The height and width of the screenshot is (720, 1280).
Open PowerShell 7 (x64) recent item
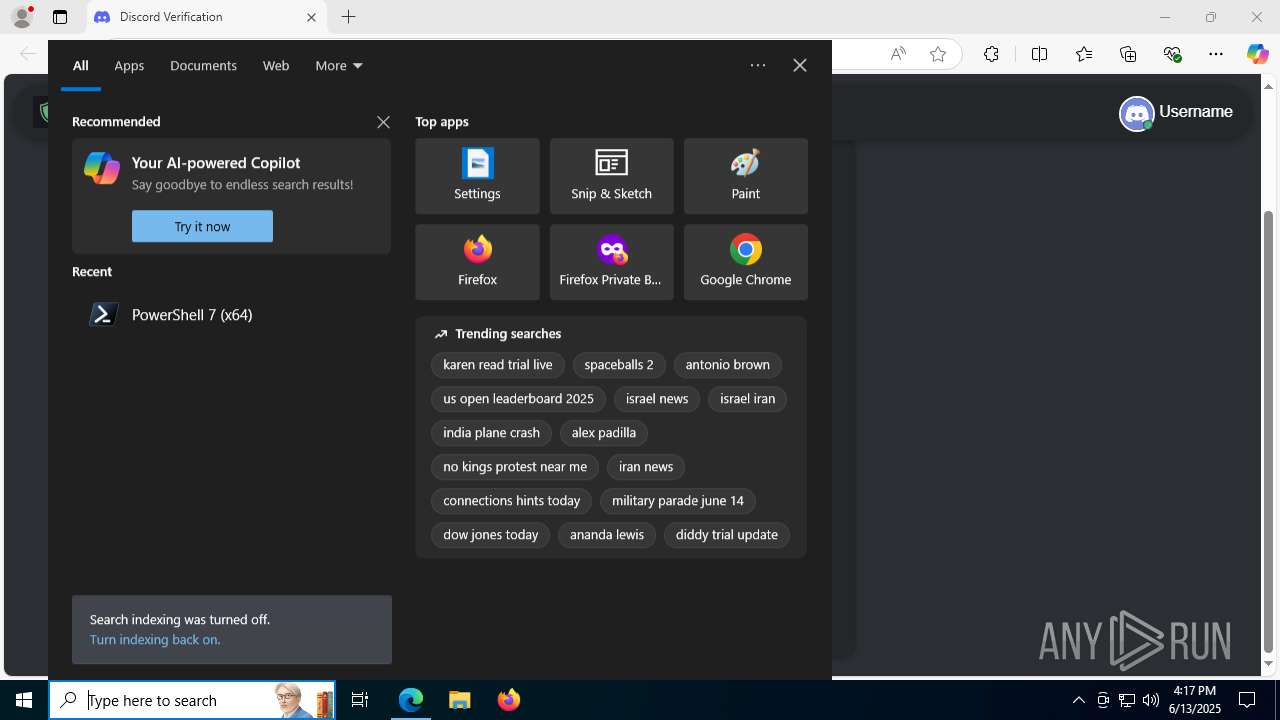[x=231, y=315]
